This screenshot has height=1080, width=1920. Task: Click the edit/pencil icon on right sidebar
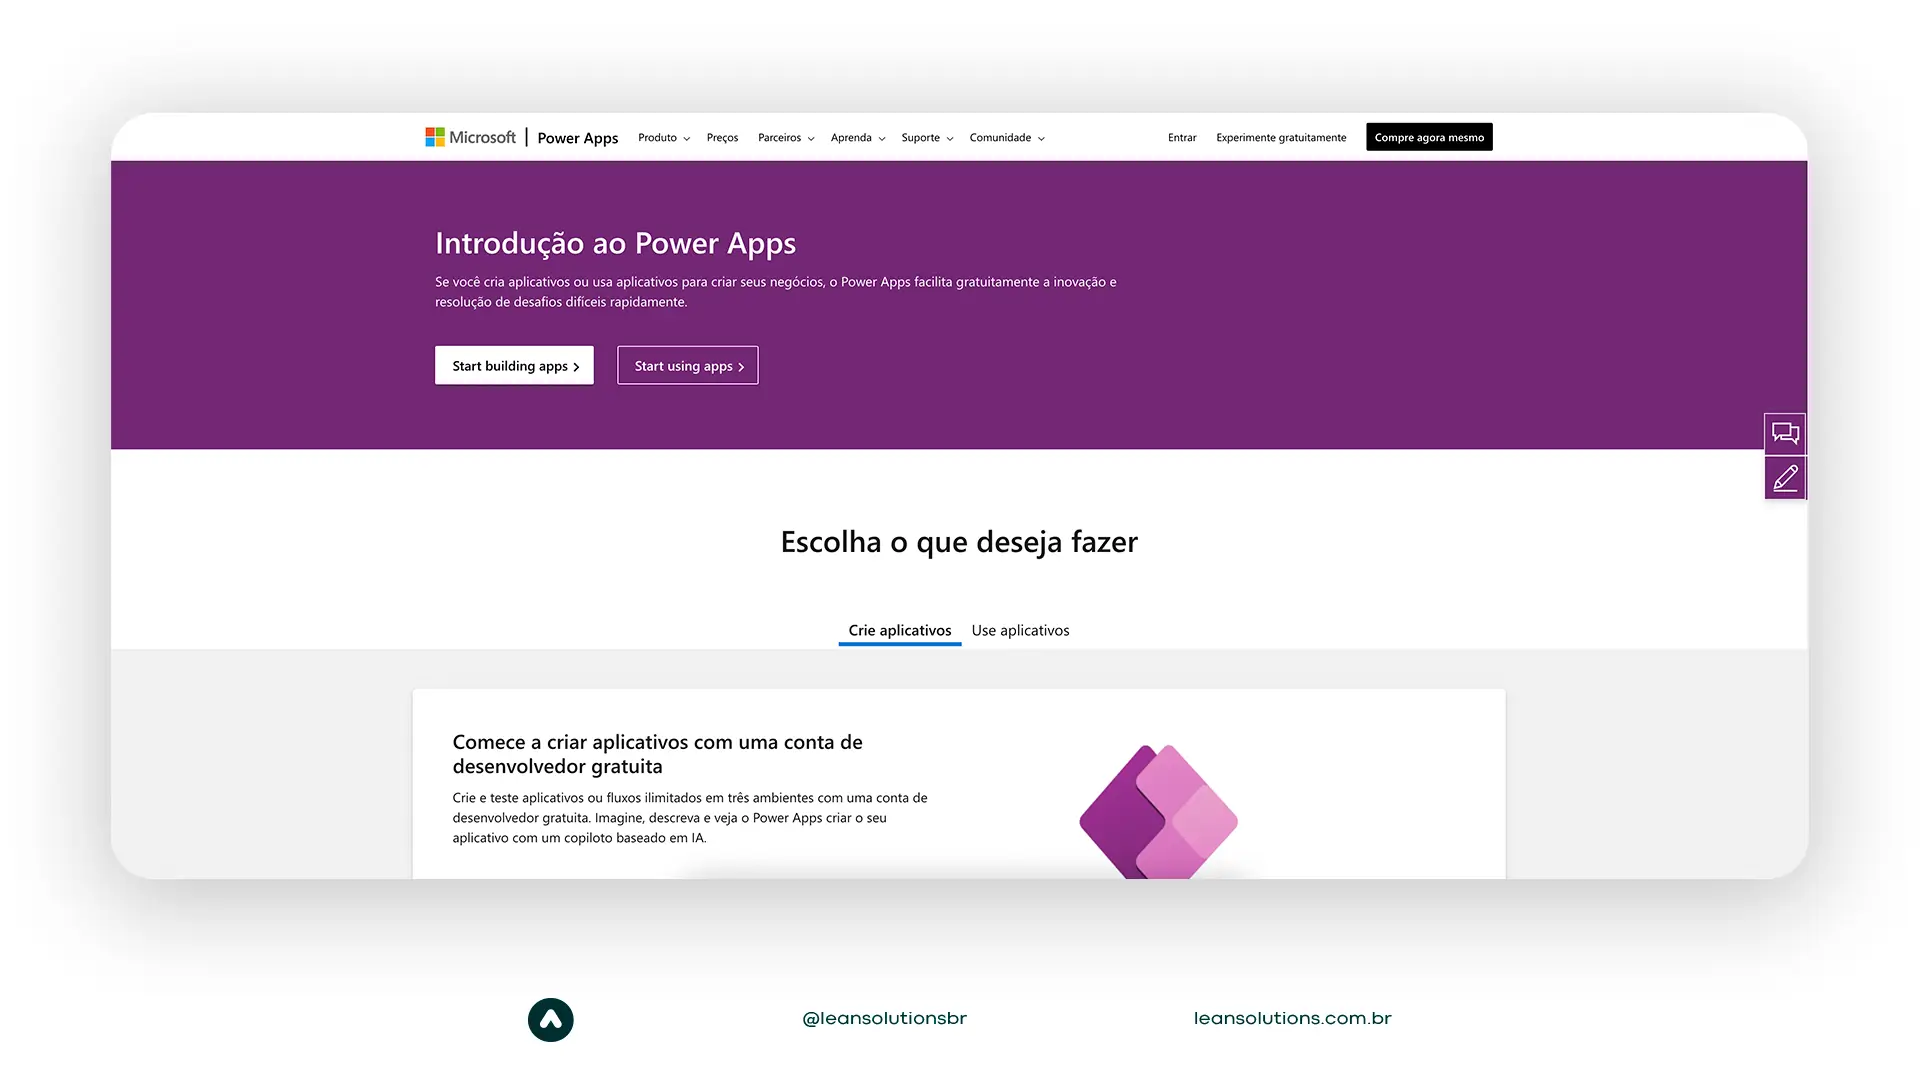[1784, 477]
